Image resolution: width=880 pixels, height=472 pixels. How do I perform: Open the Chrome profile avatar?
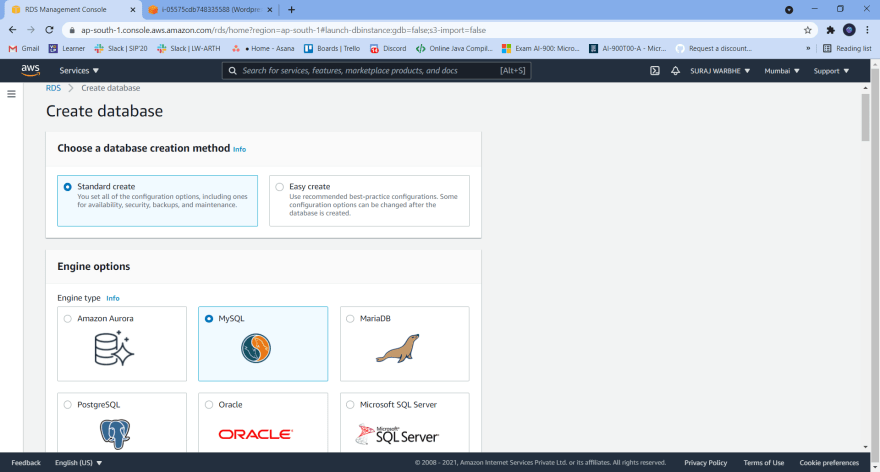tap(849, 30)
